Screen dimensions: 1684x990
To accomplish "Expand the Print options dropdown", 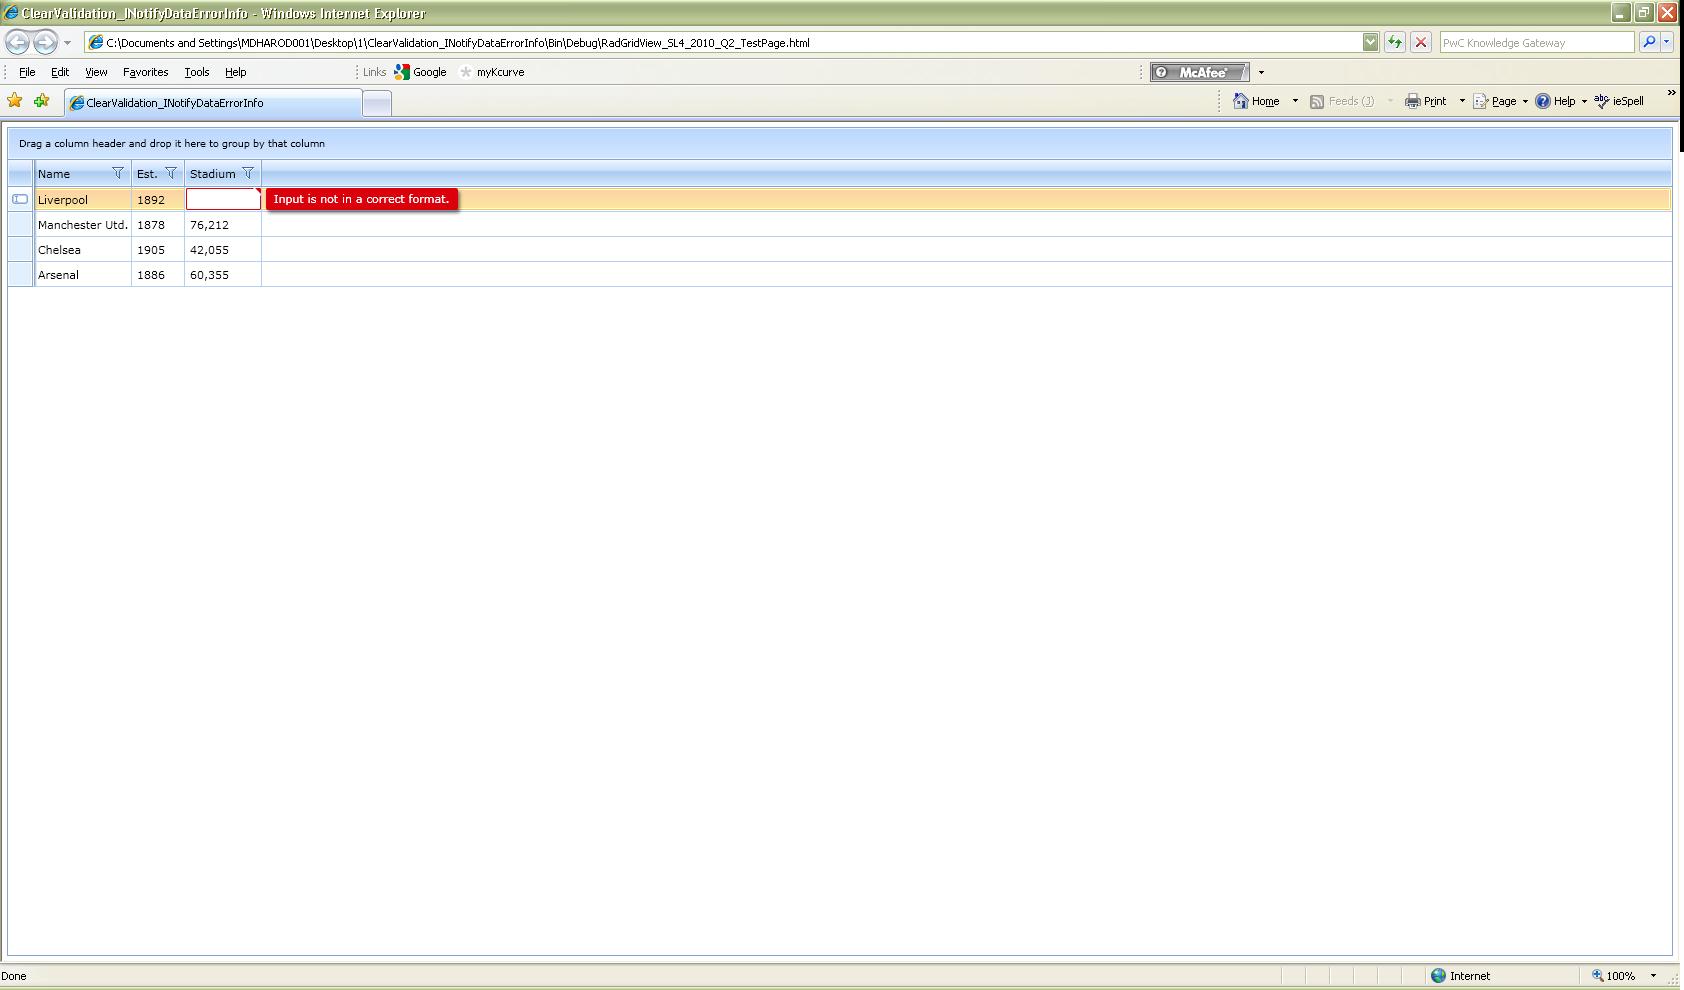I will click(x=1462, y=101).
